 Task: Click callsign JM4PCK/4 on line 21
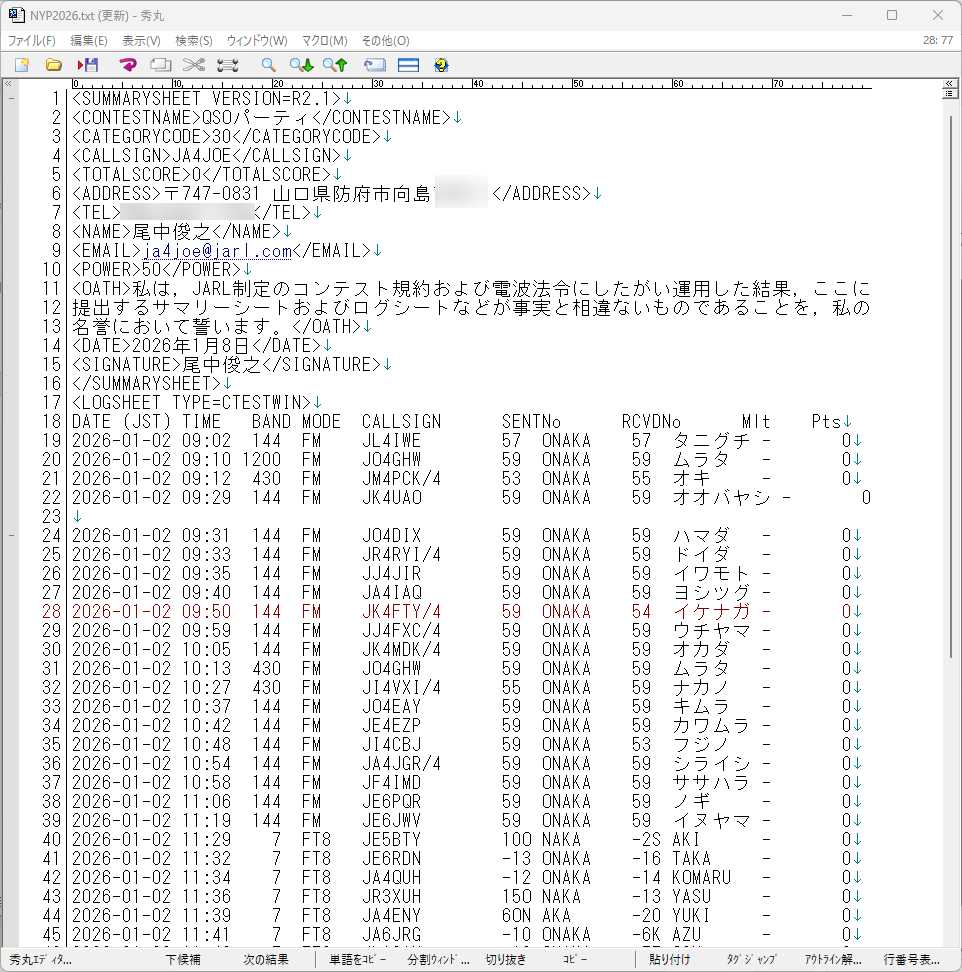coord(401,479)
